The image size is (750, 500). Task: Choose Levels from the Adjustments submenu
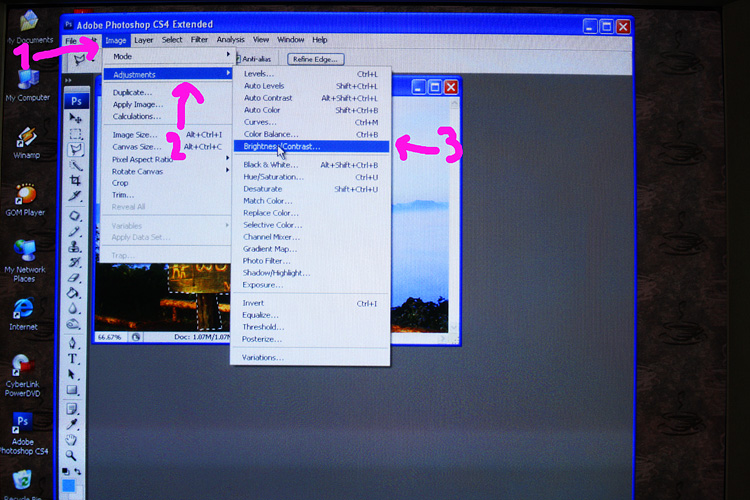(x=311, y=74)
